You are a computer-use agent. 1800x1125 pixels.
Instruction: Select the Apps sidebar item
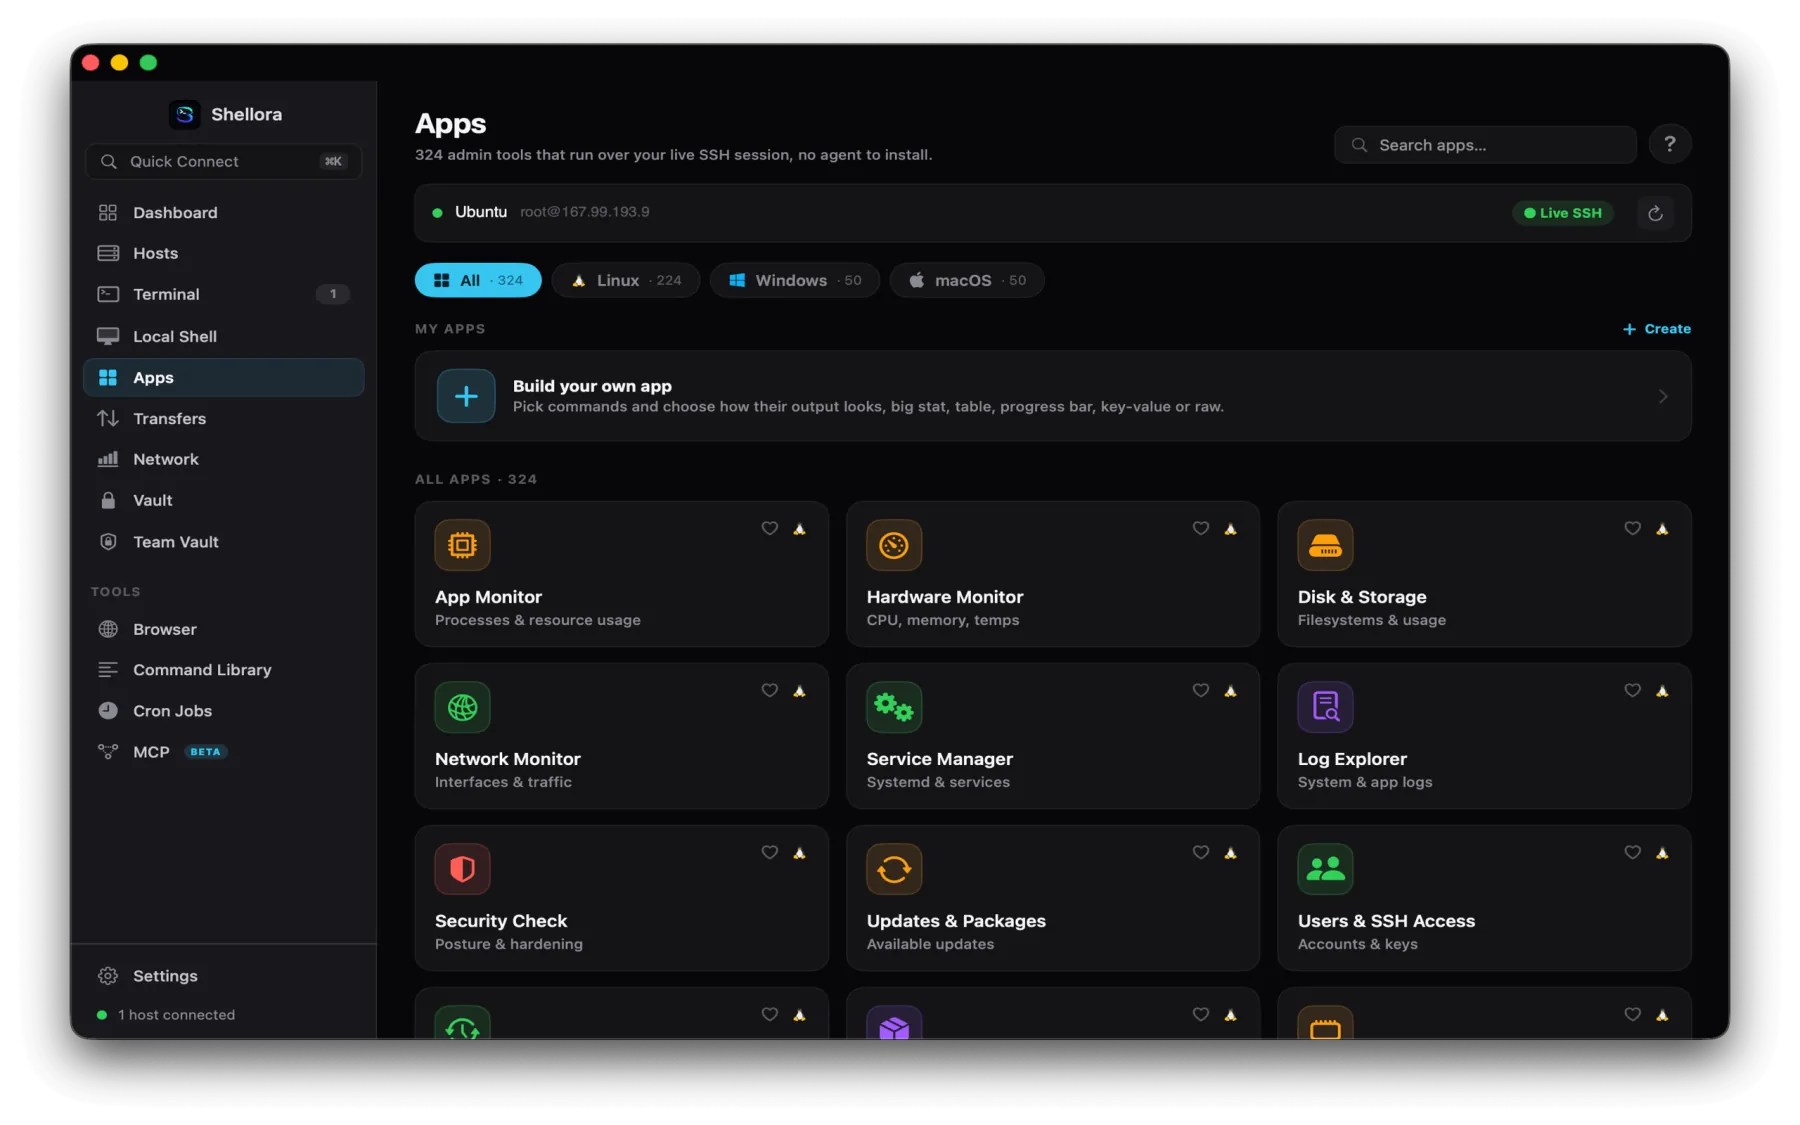223,377
